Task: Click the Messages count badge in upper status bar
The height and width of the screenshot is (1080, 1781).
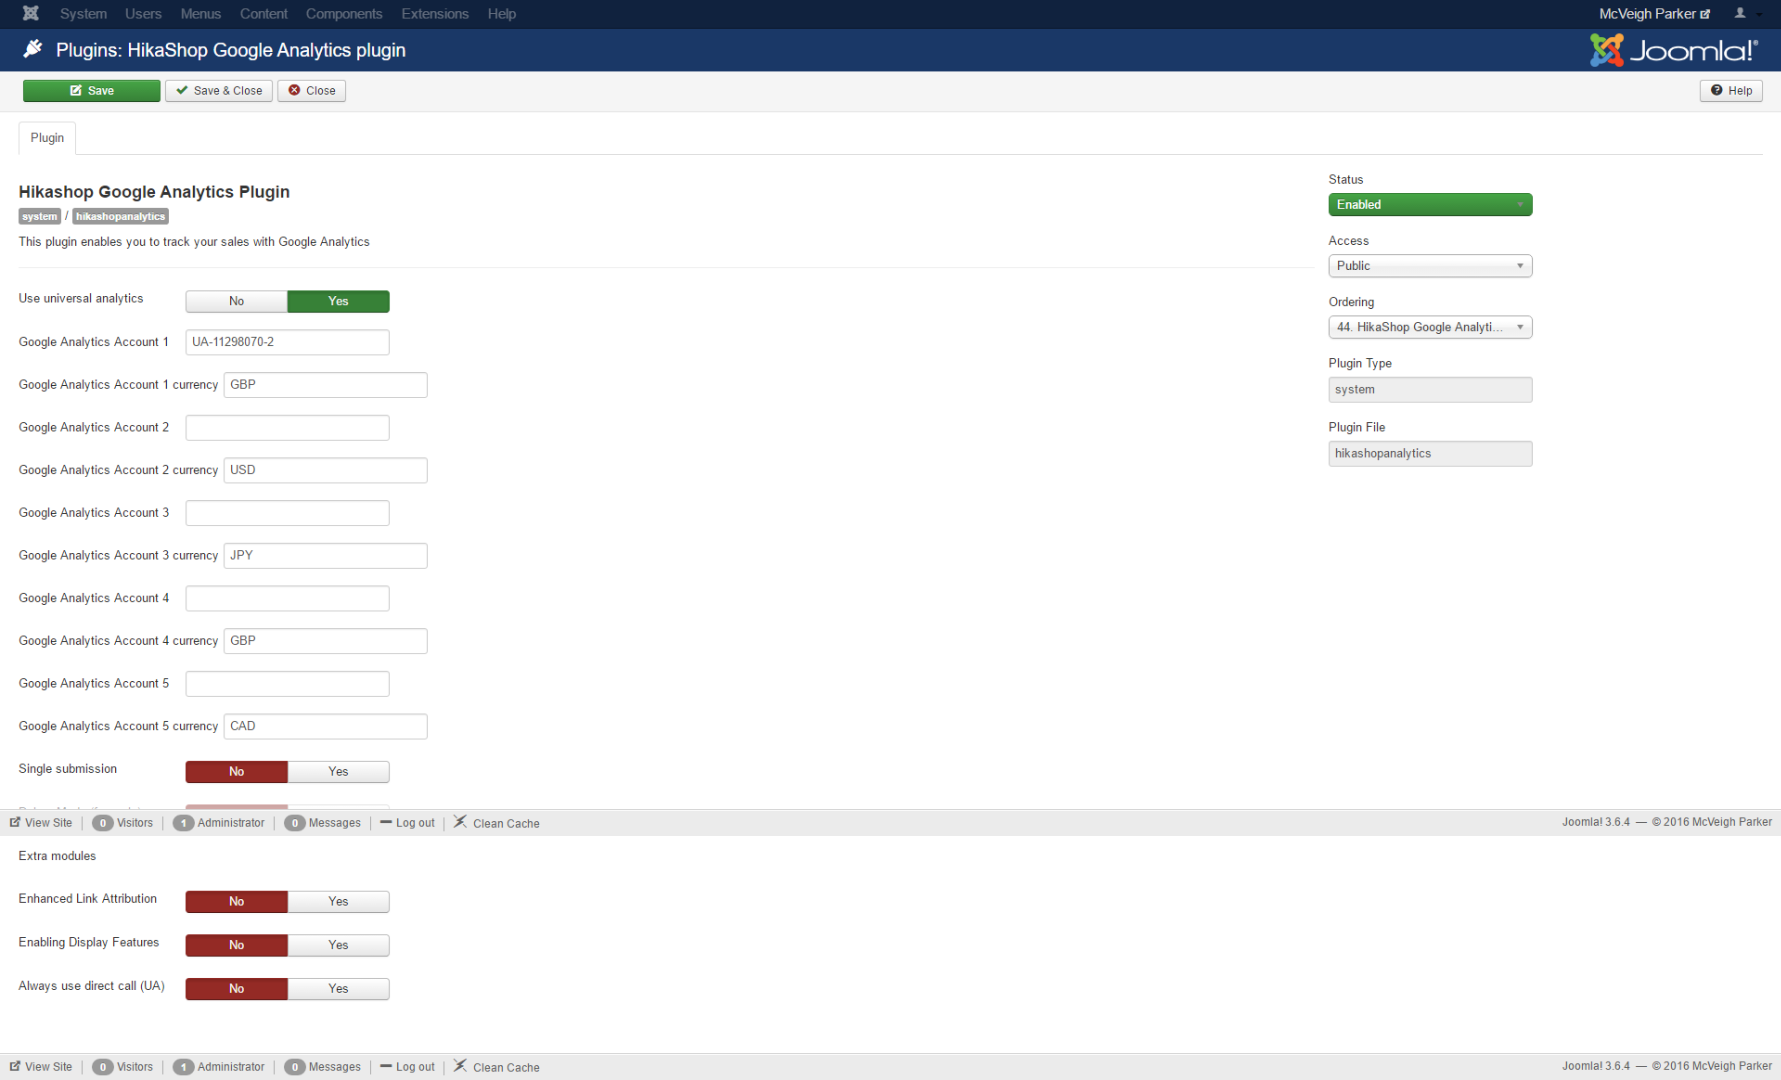Action: click(x=294, y=823)
